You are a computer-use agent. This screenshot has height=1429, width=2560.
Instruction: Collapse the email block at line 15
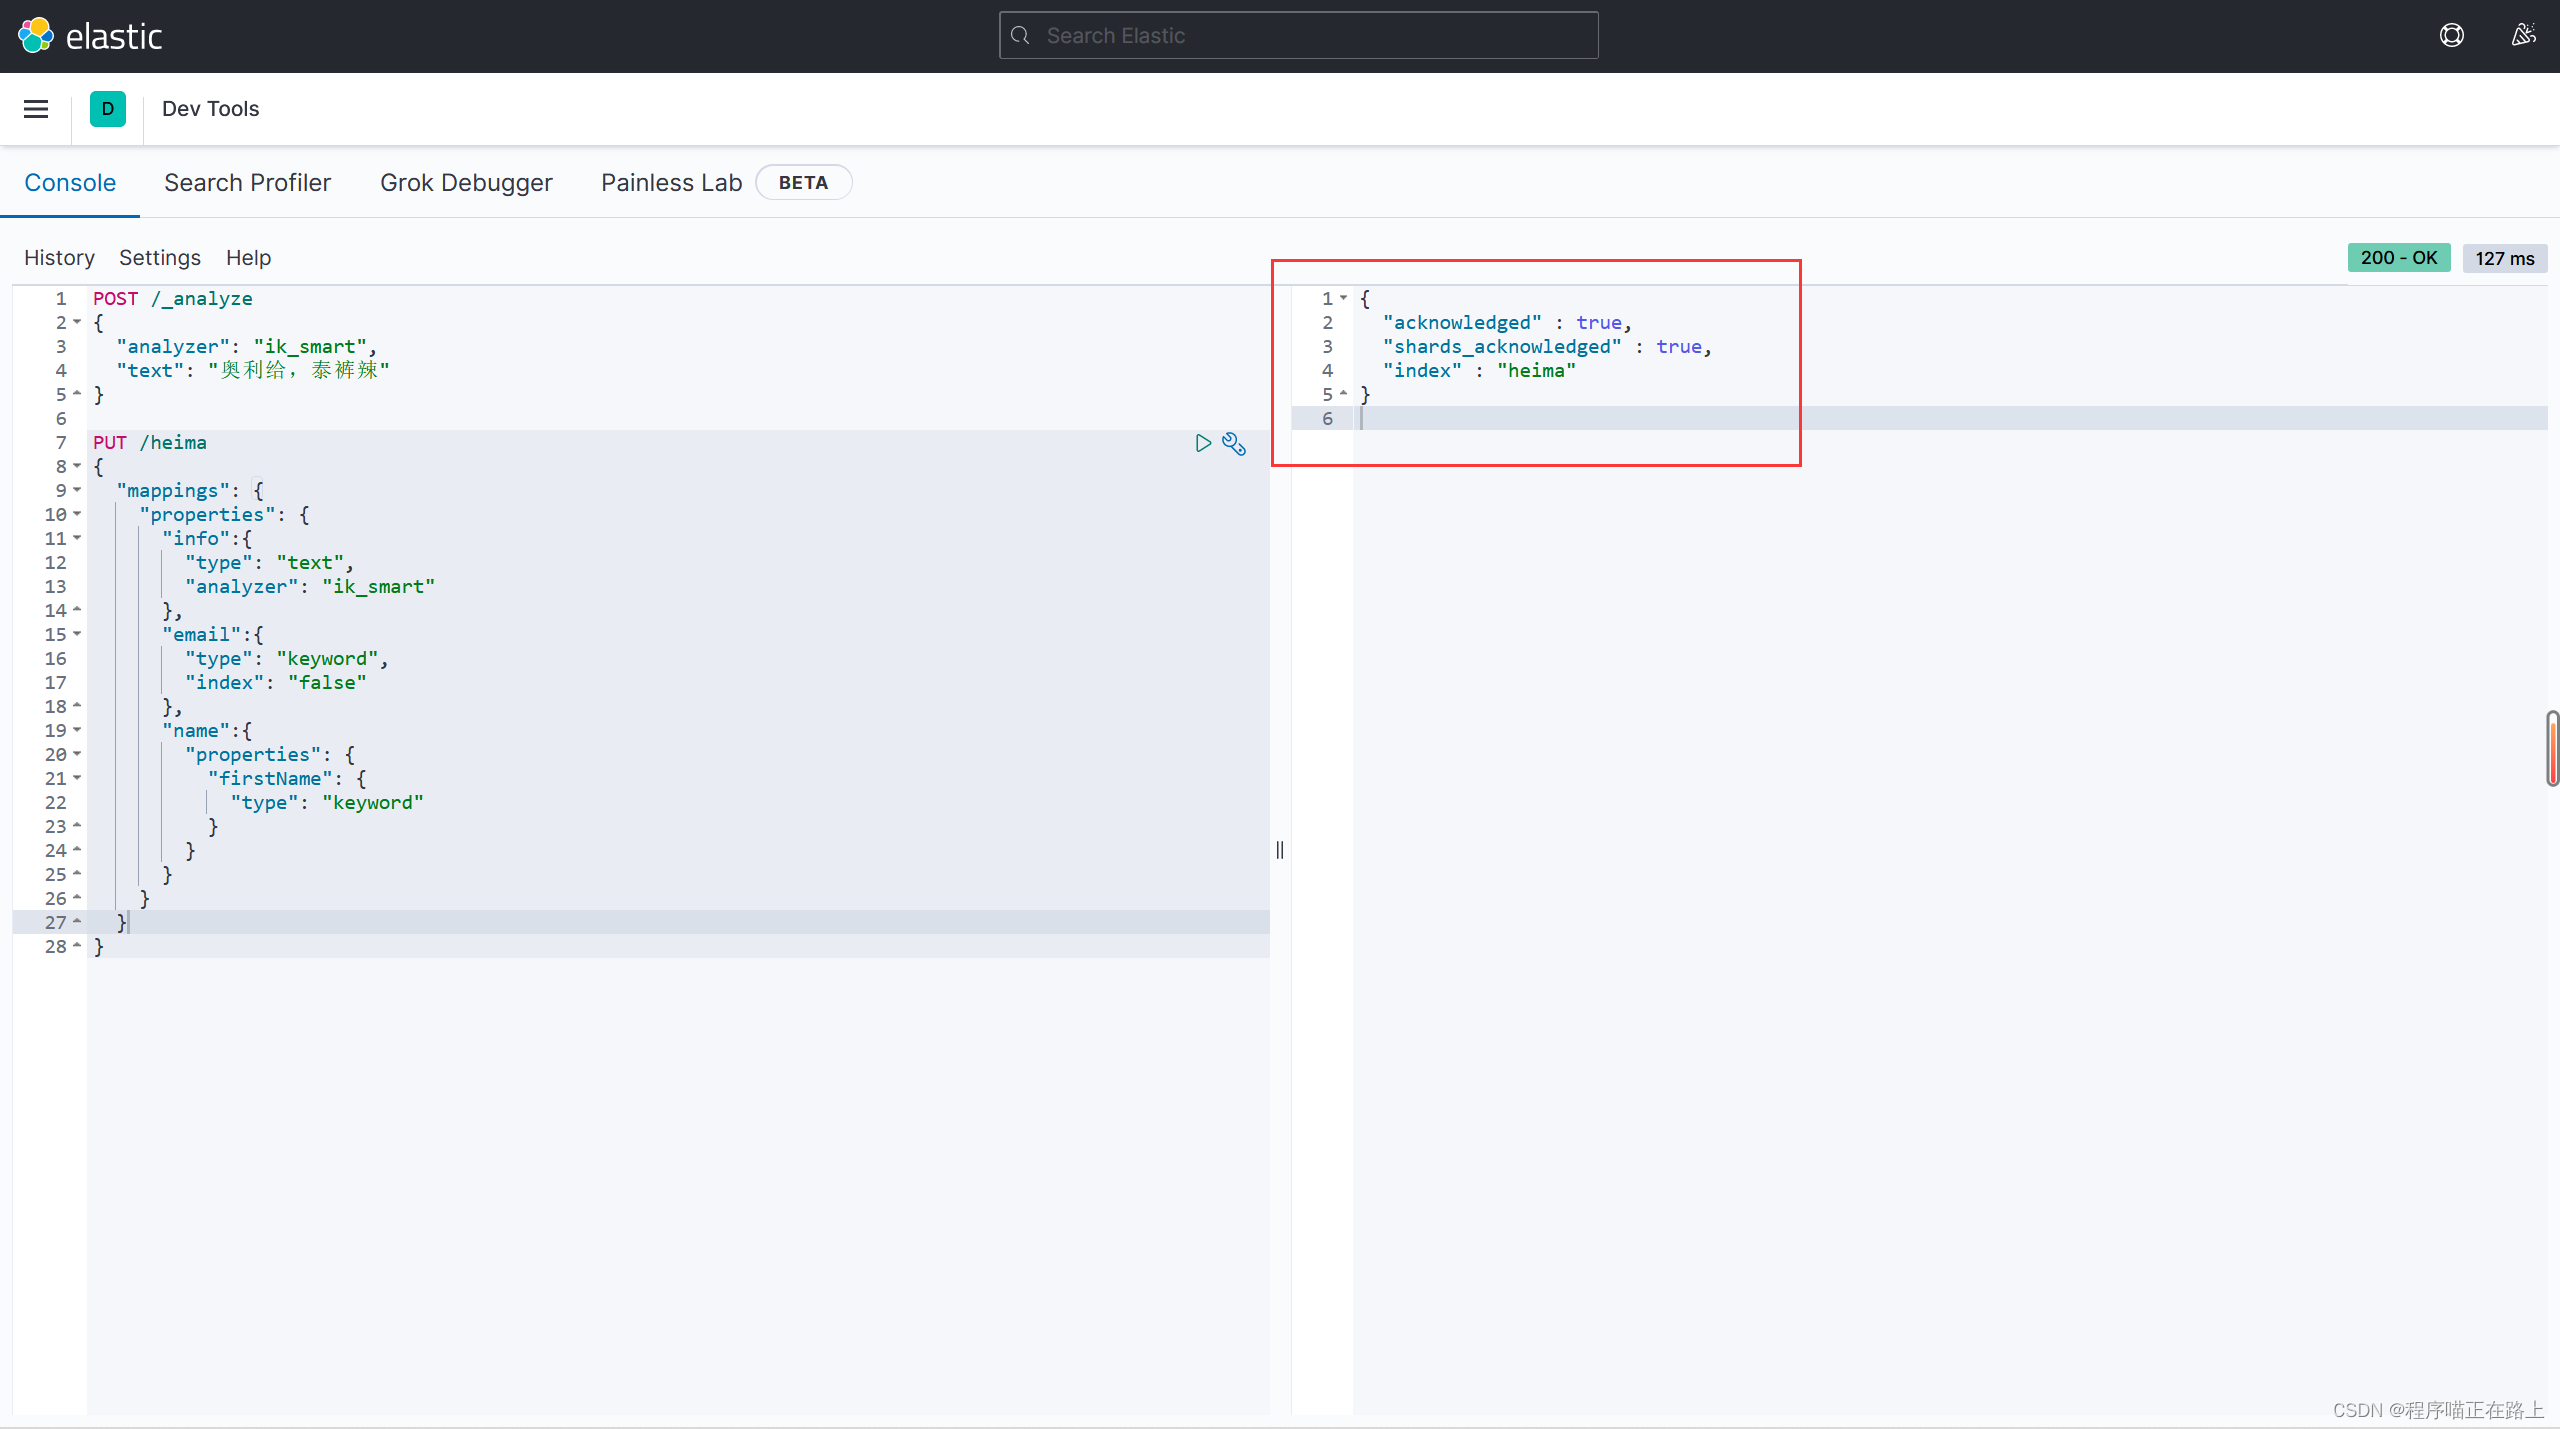[77, 634]
